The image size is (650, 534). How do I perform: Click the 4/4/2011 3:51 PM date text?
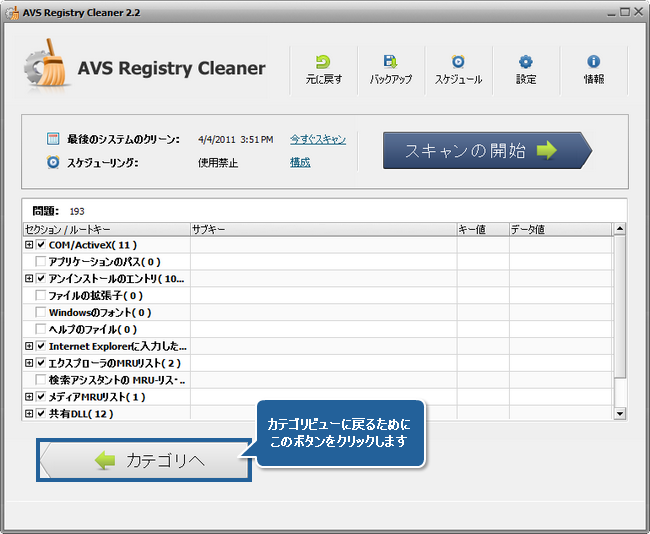pyautogui.click(x=236, y=139)
